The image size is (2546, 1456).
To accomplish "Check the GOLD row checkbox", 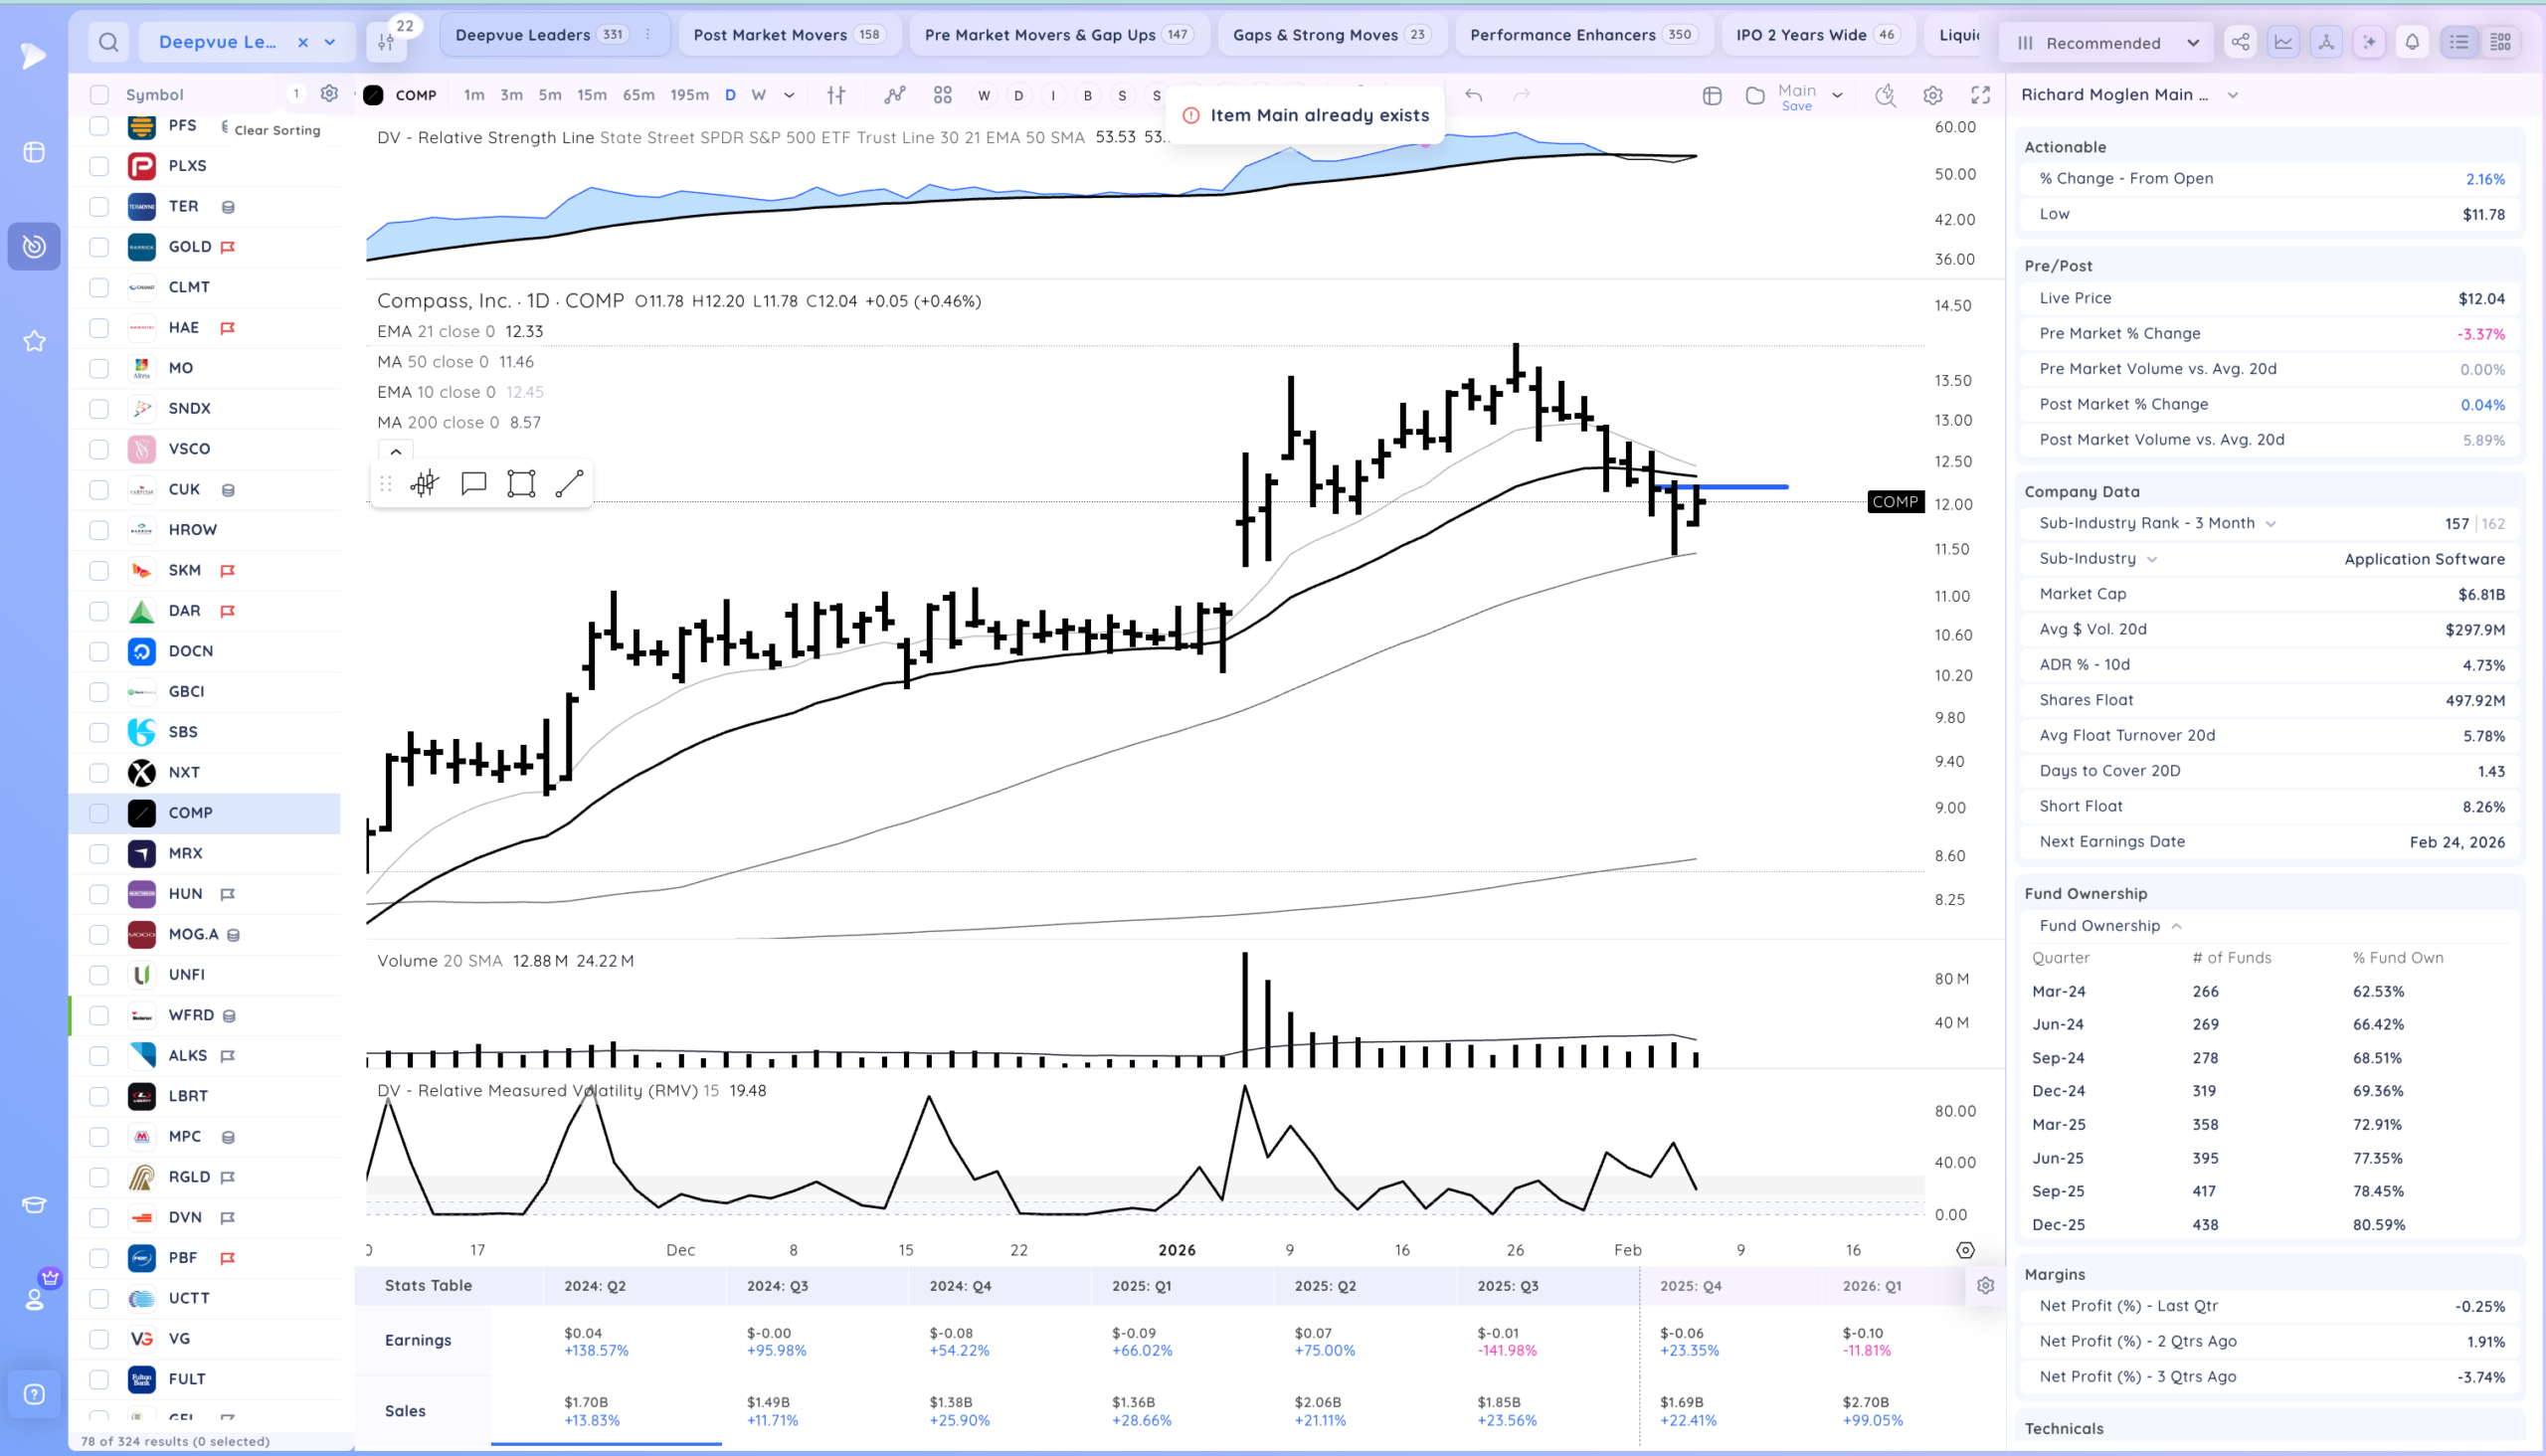I will click(x=99, y=247).
